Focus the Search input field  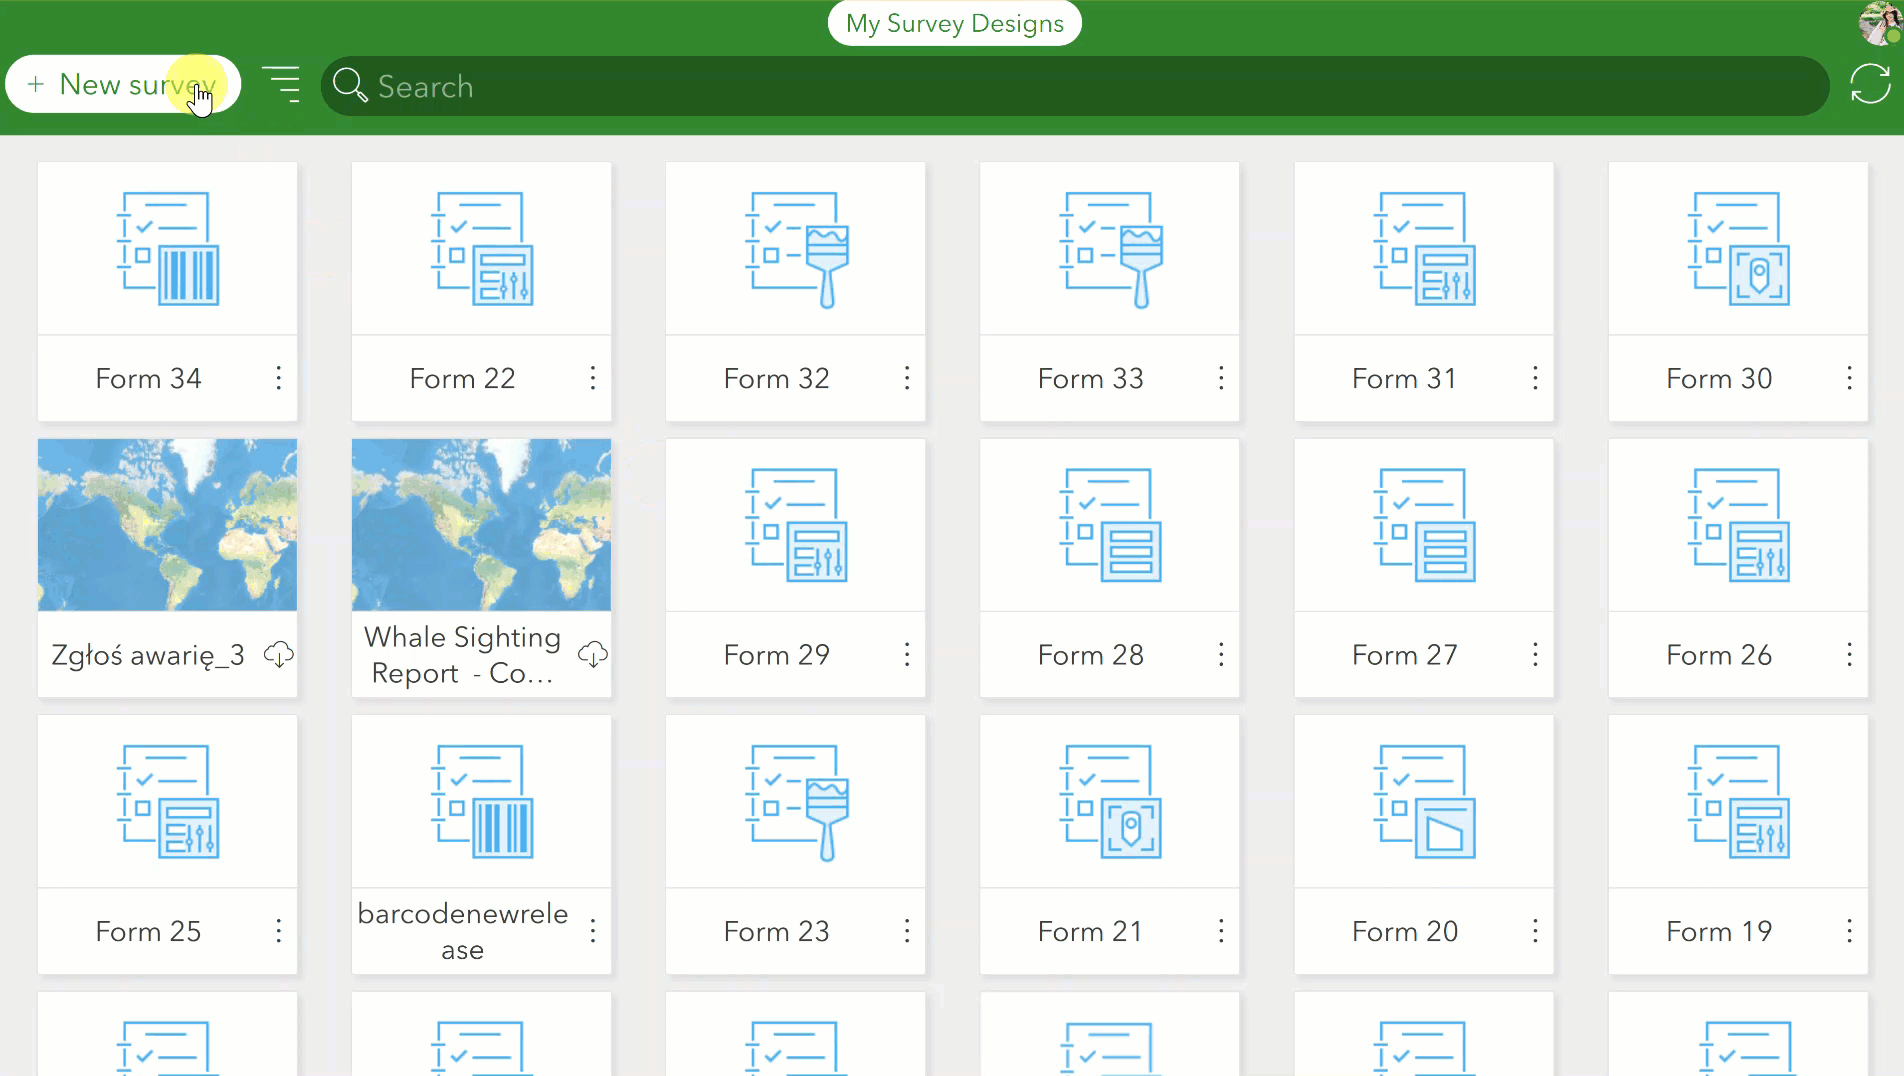[1075, 86]
